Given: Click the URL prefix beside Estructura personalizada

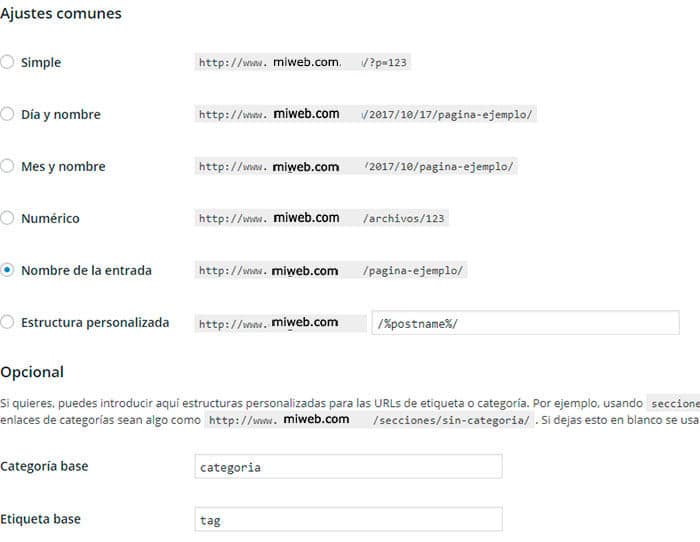Looking at the screenshot, I should pyautogui.click(x=281, y=323).
